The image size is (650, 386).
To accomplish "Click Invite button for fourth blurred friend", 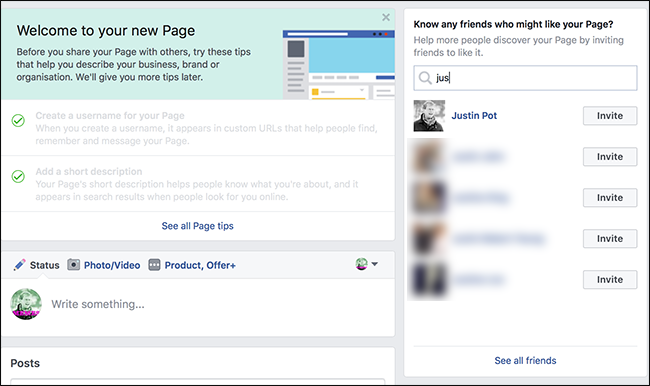I will point(610,239).
